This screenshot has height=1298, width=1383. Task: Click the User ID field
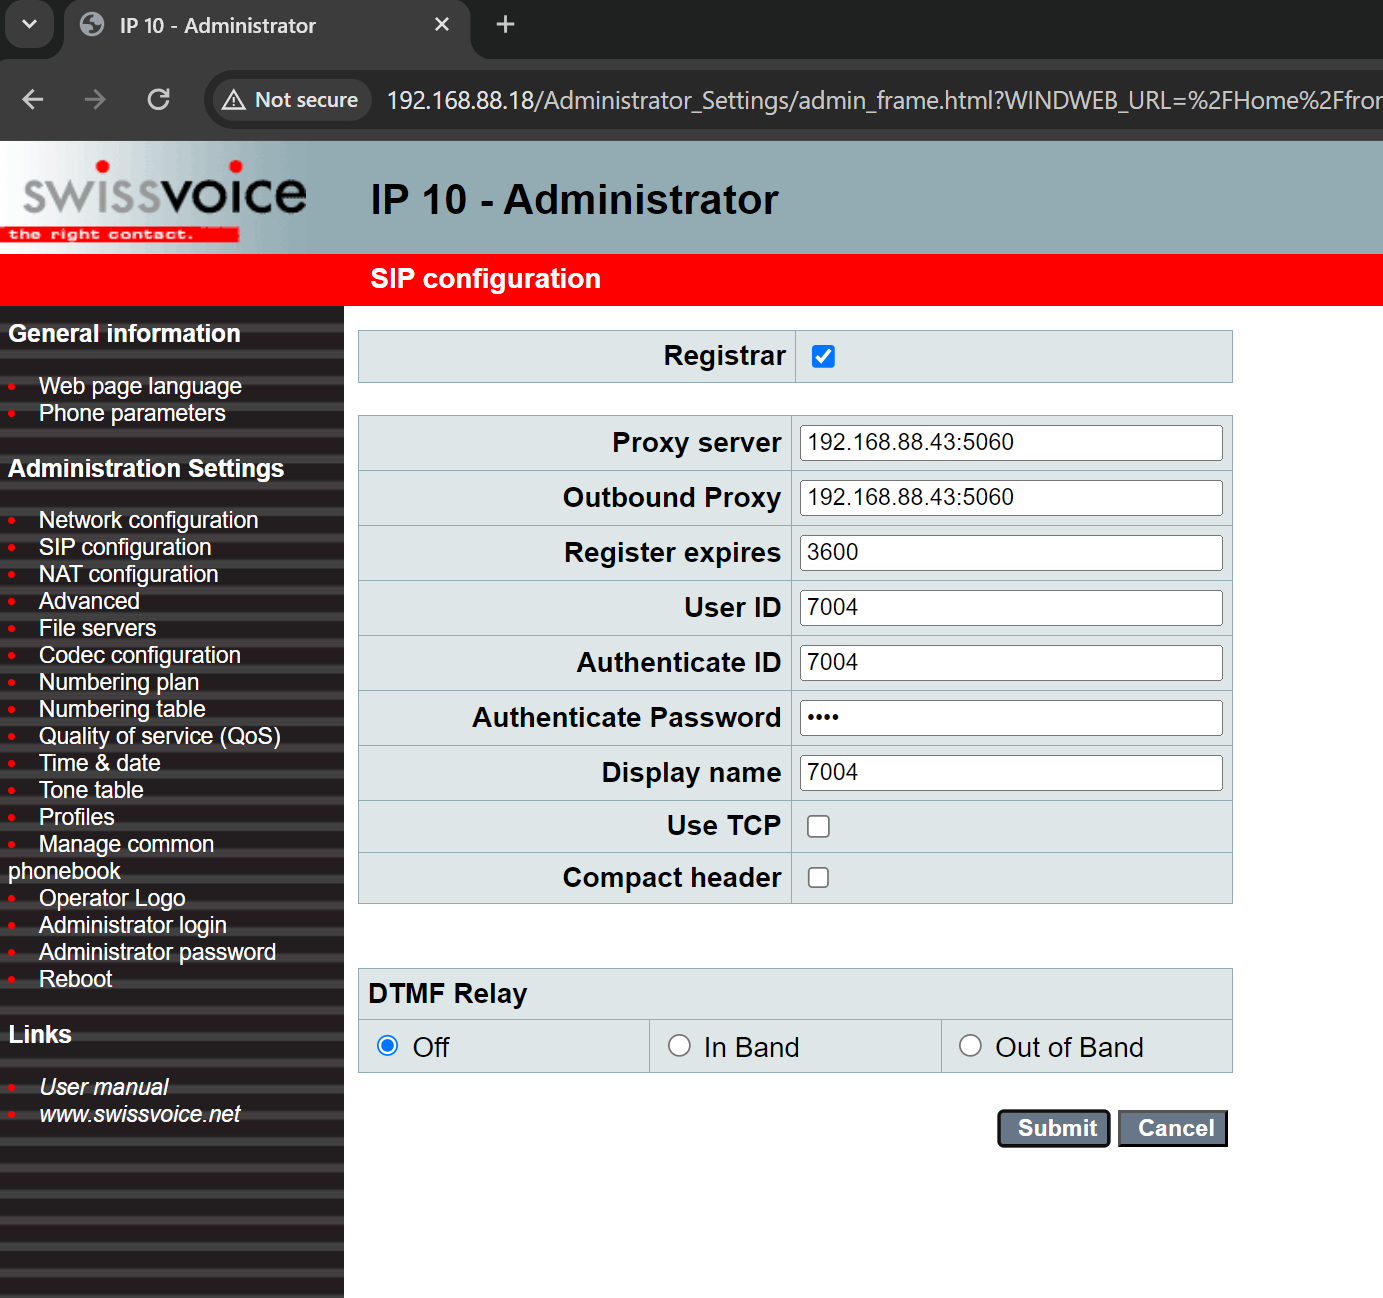1011,608
